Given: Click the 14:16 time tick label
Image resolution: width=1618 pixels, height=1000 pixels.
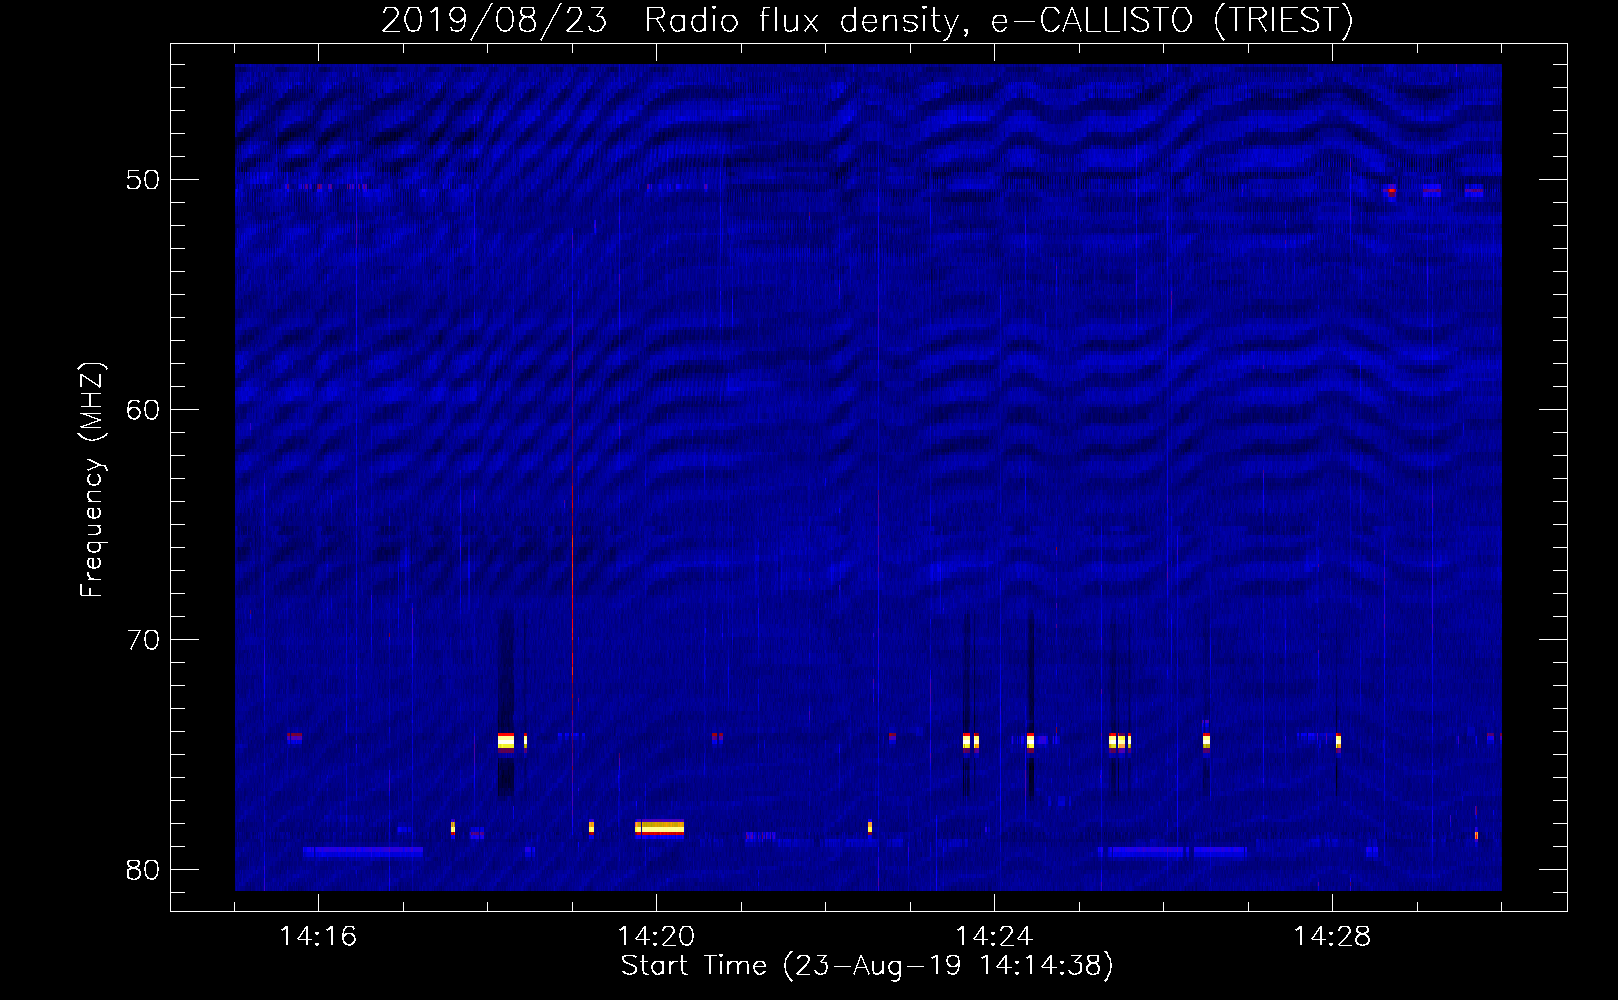Looking at the screenshot, I should (x=318, y=936).
